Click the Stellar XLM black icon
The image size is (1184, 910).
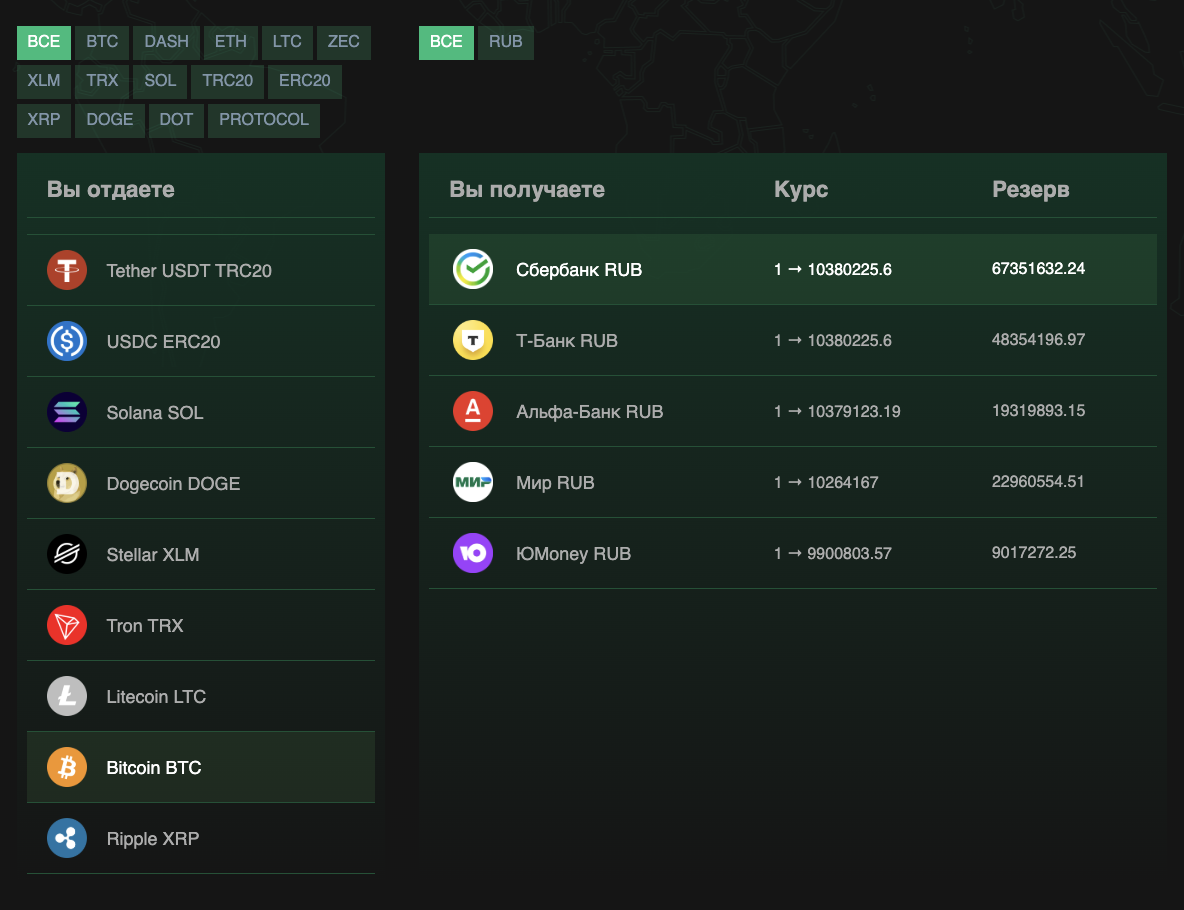(67, 554)
